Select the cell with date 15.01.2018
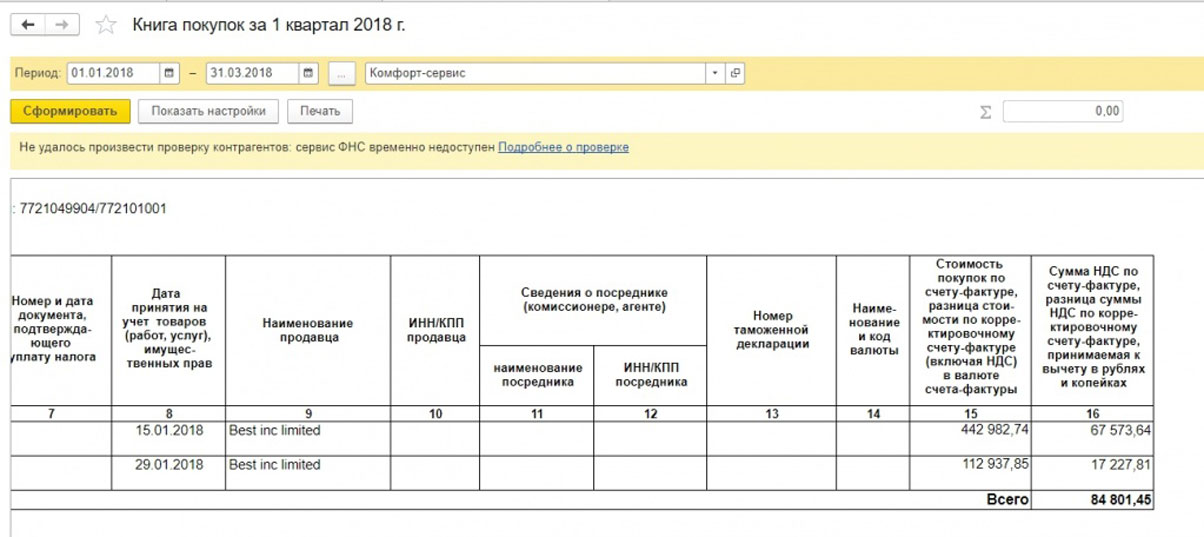 (x=168, y=431)
